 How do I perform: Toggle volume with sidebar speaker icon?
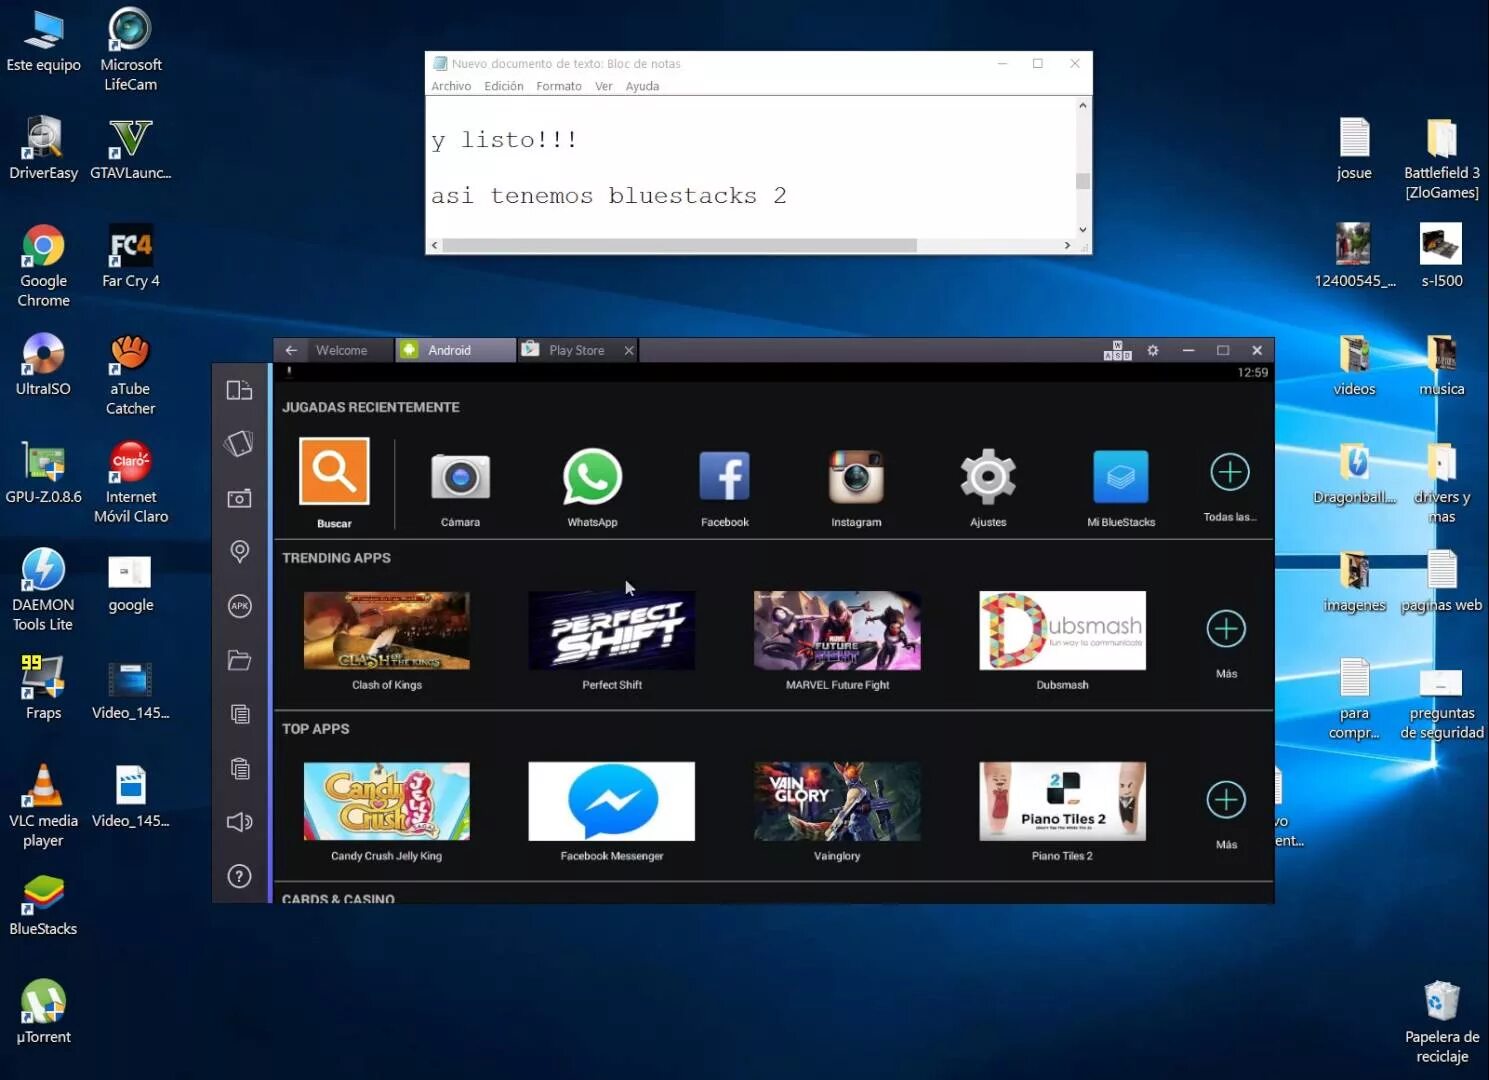click(239, 822)
